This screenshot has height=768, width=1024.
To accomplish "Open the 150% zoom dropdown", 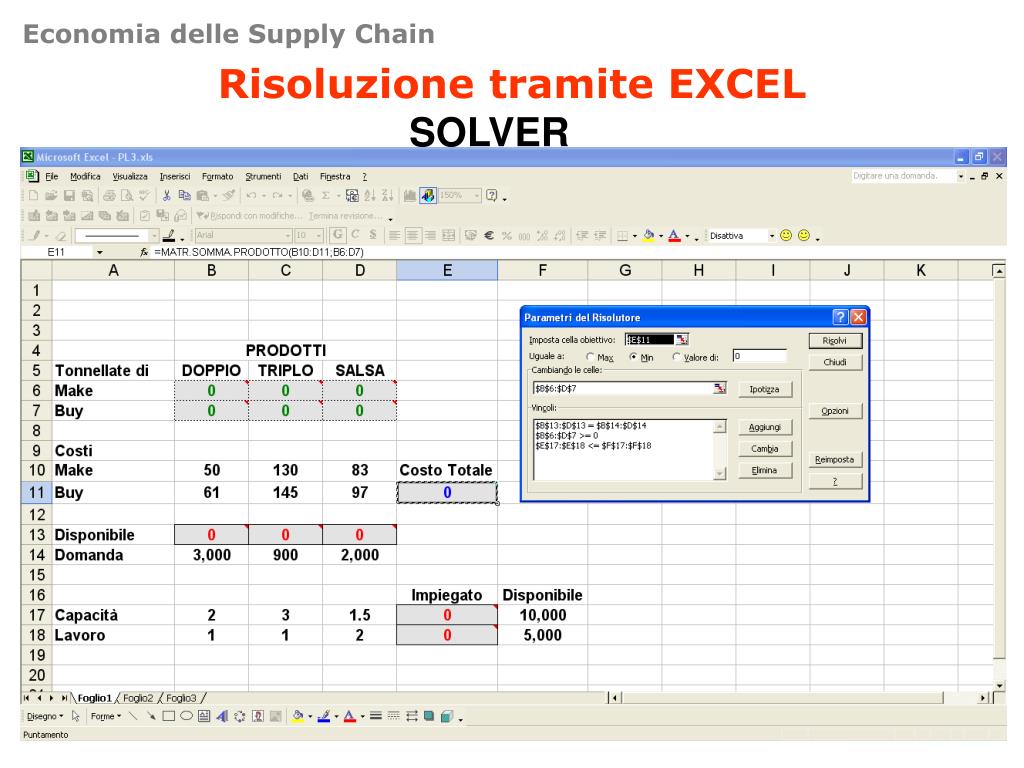I will [x=477, y=195].
